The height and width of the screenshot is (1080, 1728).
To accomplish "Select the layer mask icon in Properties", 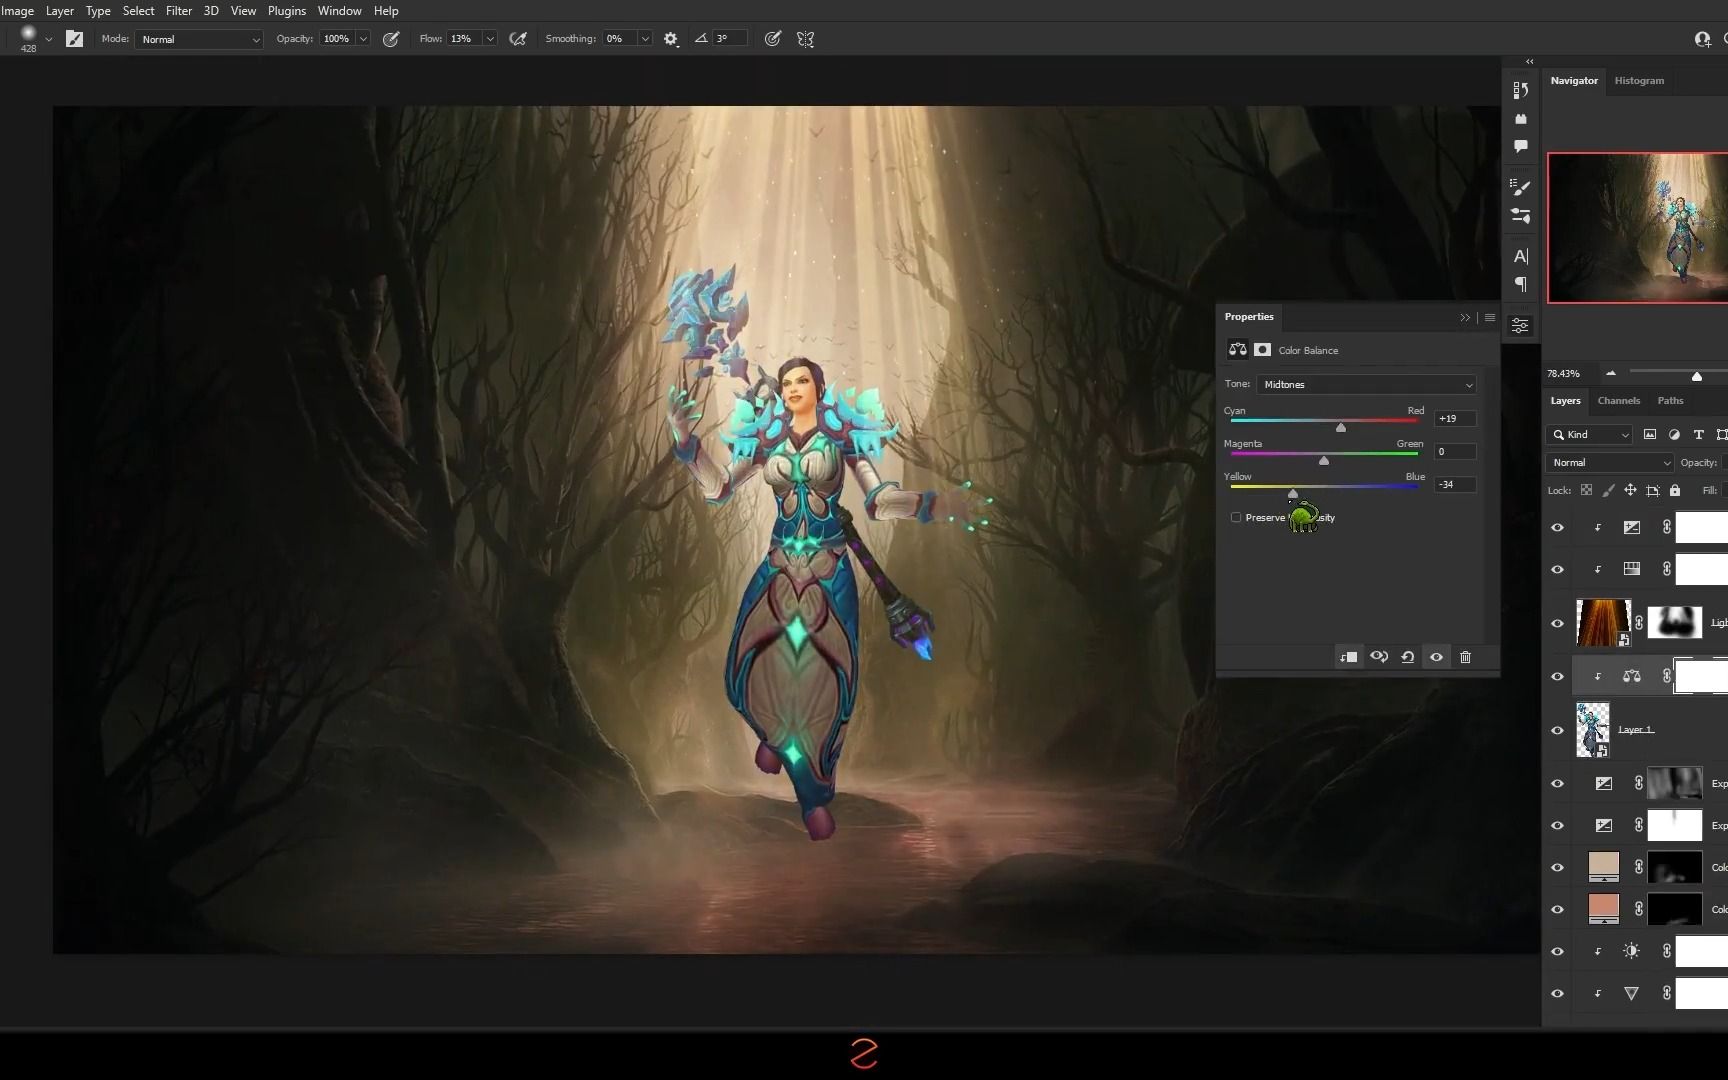I will [1263, 350].
